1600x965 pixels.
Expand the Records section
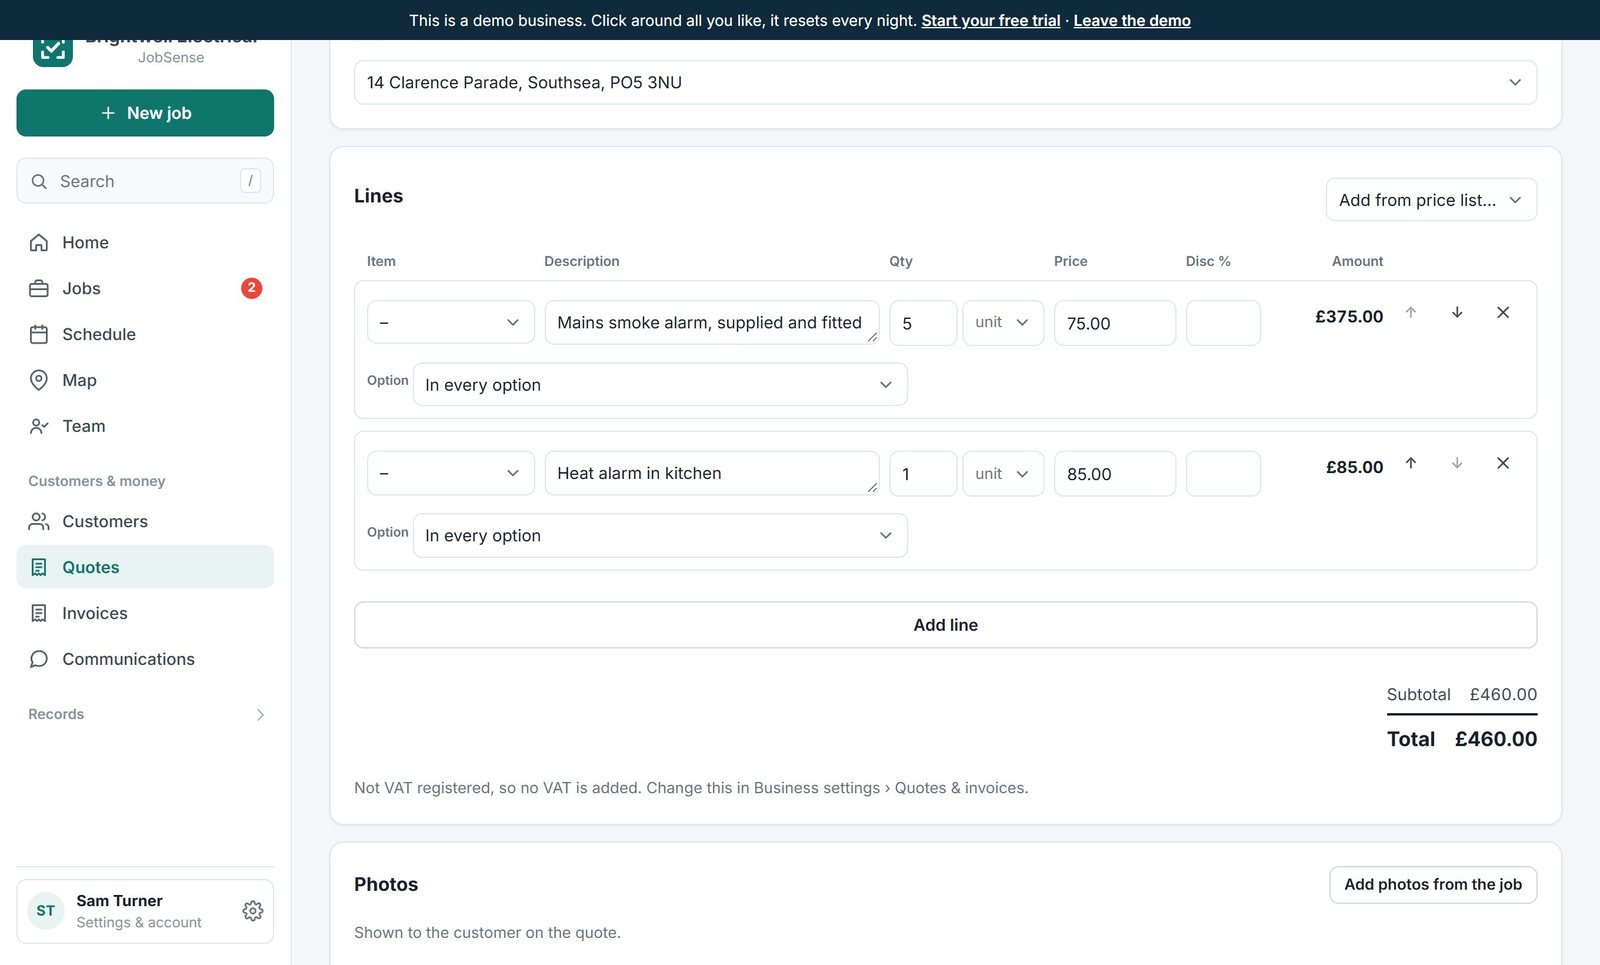(x=145, y=714)
